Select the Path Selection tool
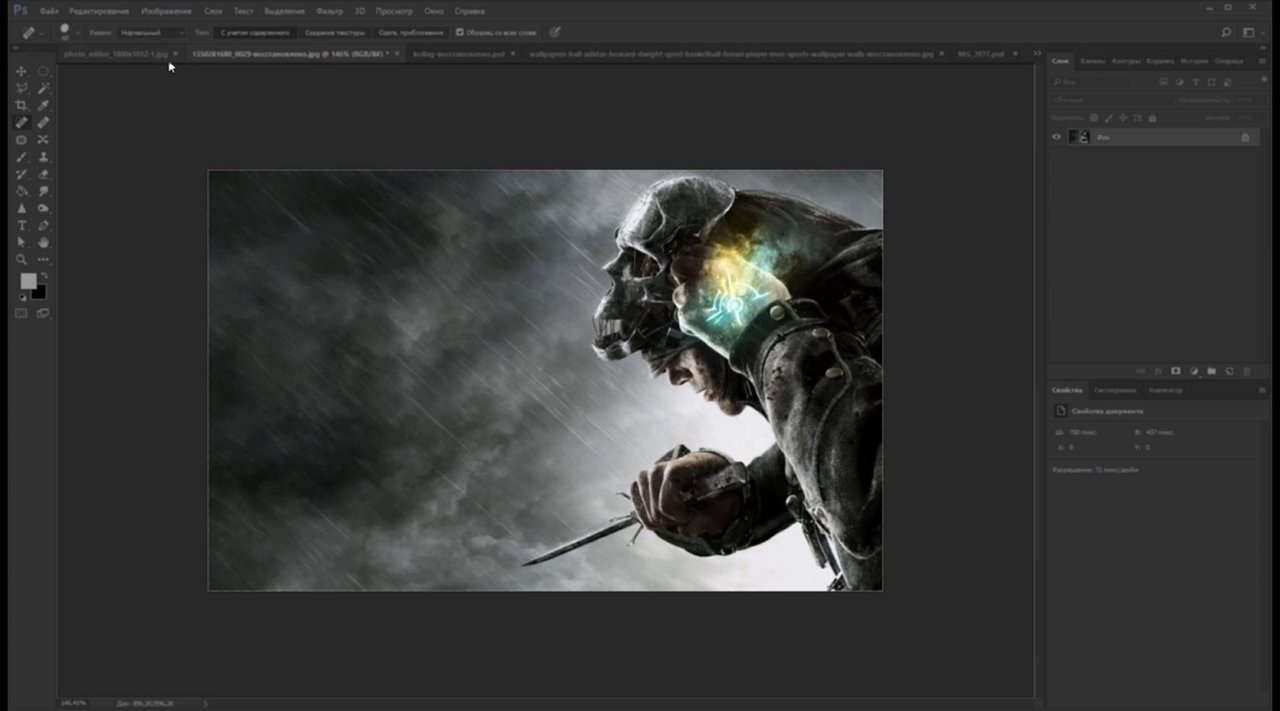This screenshot has width=1280, height=711. (21, 242)
